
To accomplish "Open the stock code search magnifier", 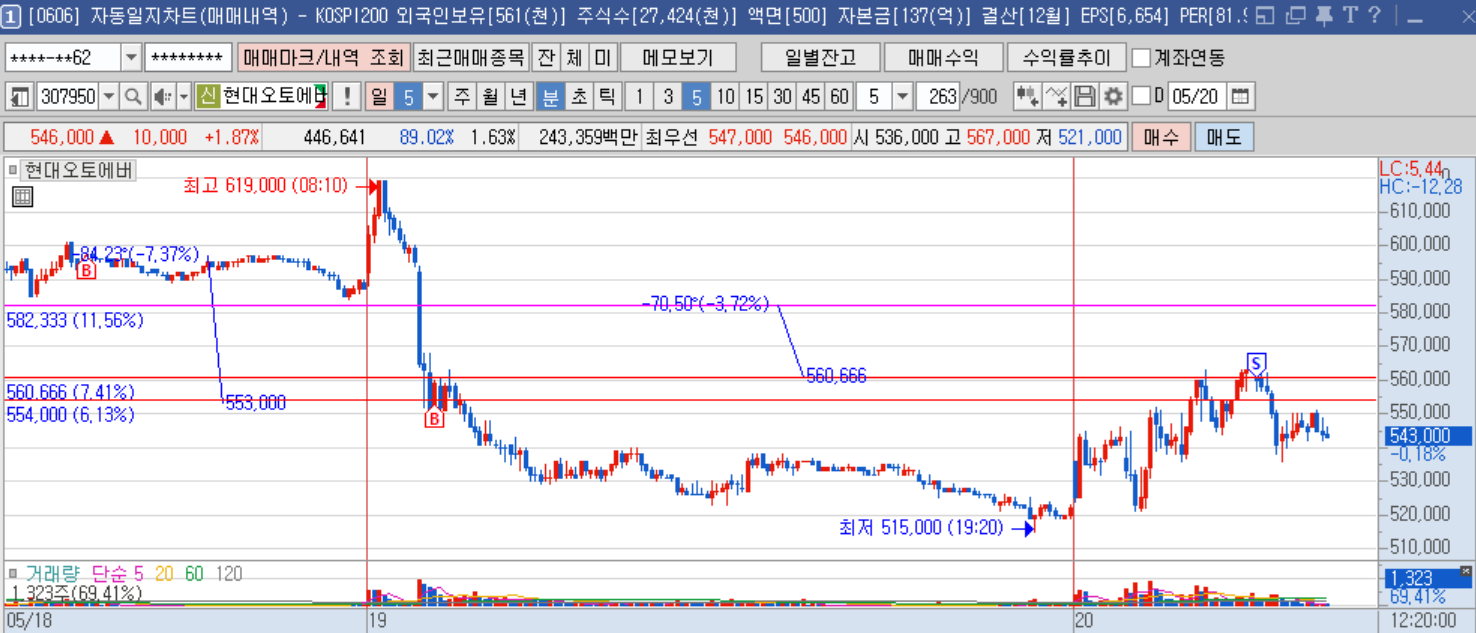I will click(133, 97).
